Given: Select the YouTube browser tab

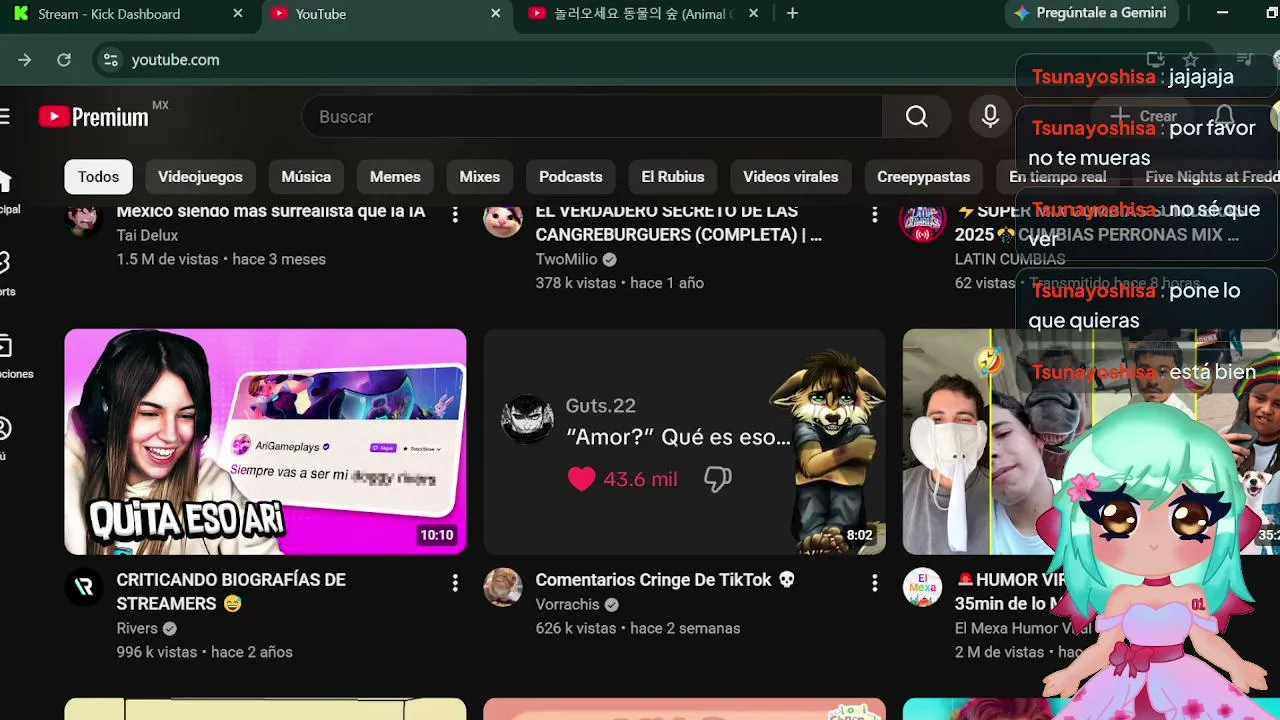Looking at the screenshot, I should (x=388, y=14).
